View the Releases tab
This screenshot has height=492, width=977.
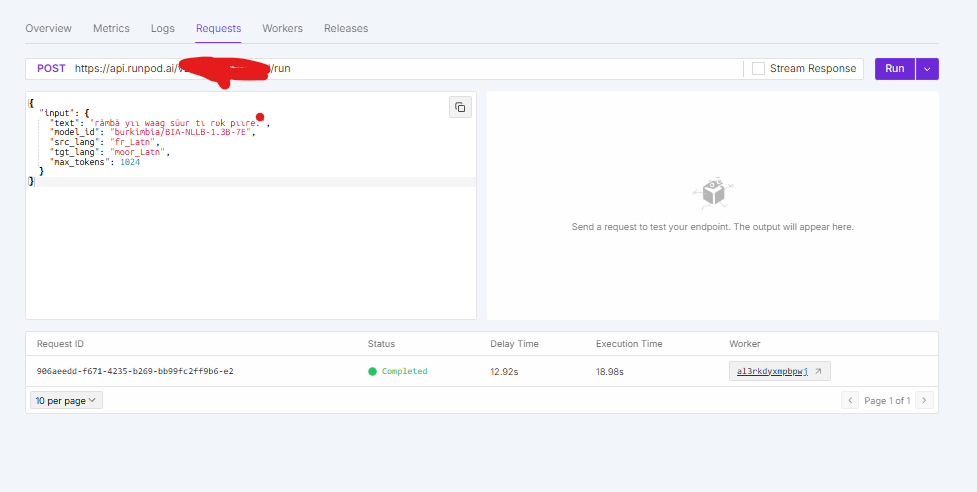click(346, 28)
